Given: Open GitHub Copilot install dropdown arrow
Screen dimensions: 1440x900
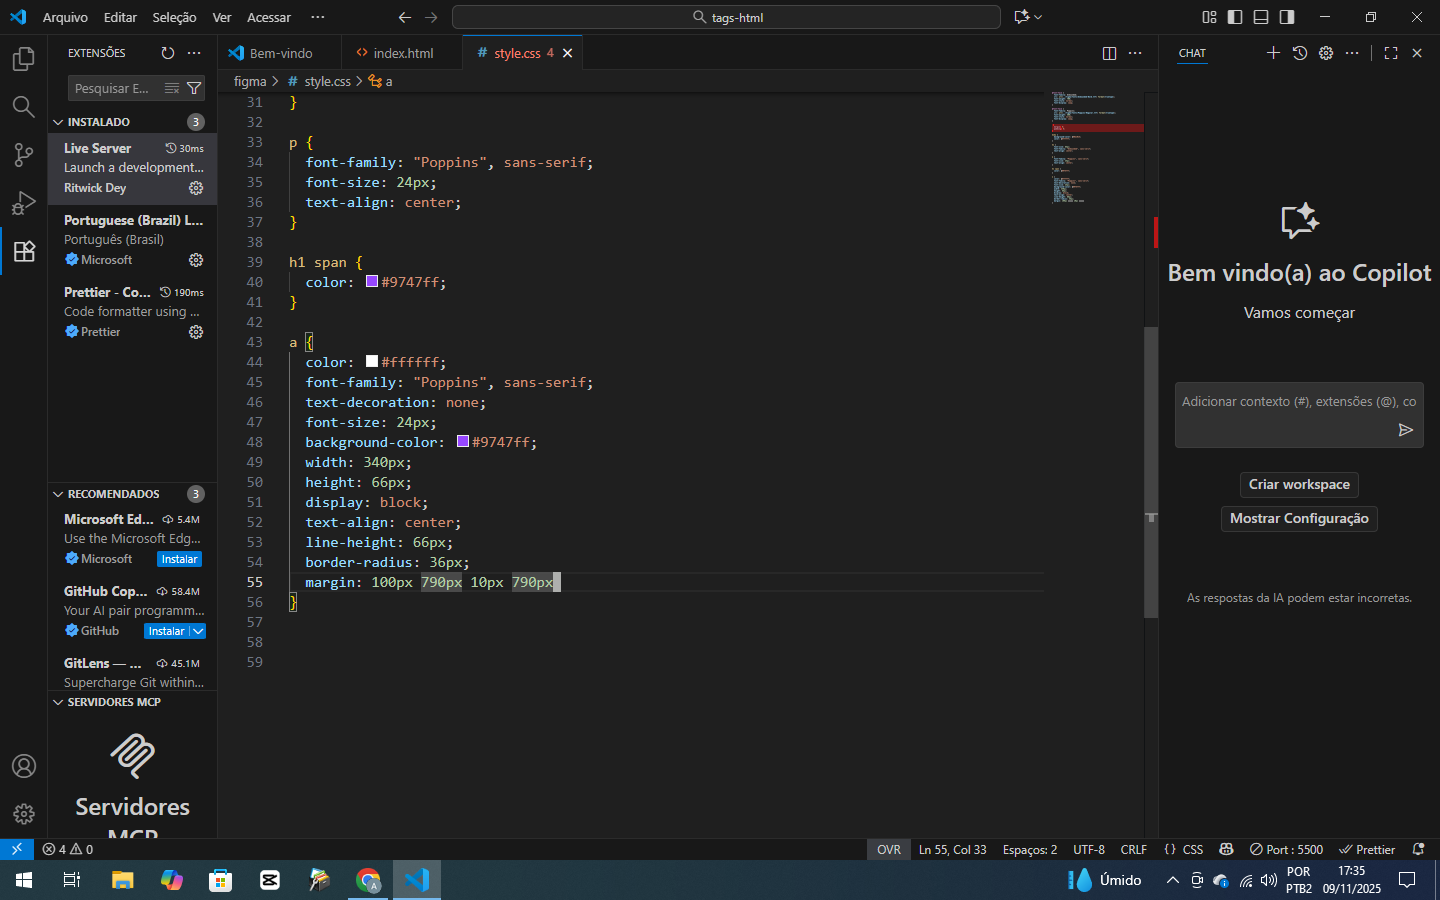Looking at the screenshot, I should tap(198, 631).
